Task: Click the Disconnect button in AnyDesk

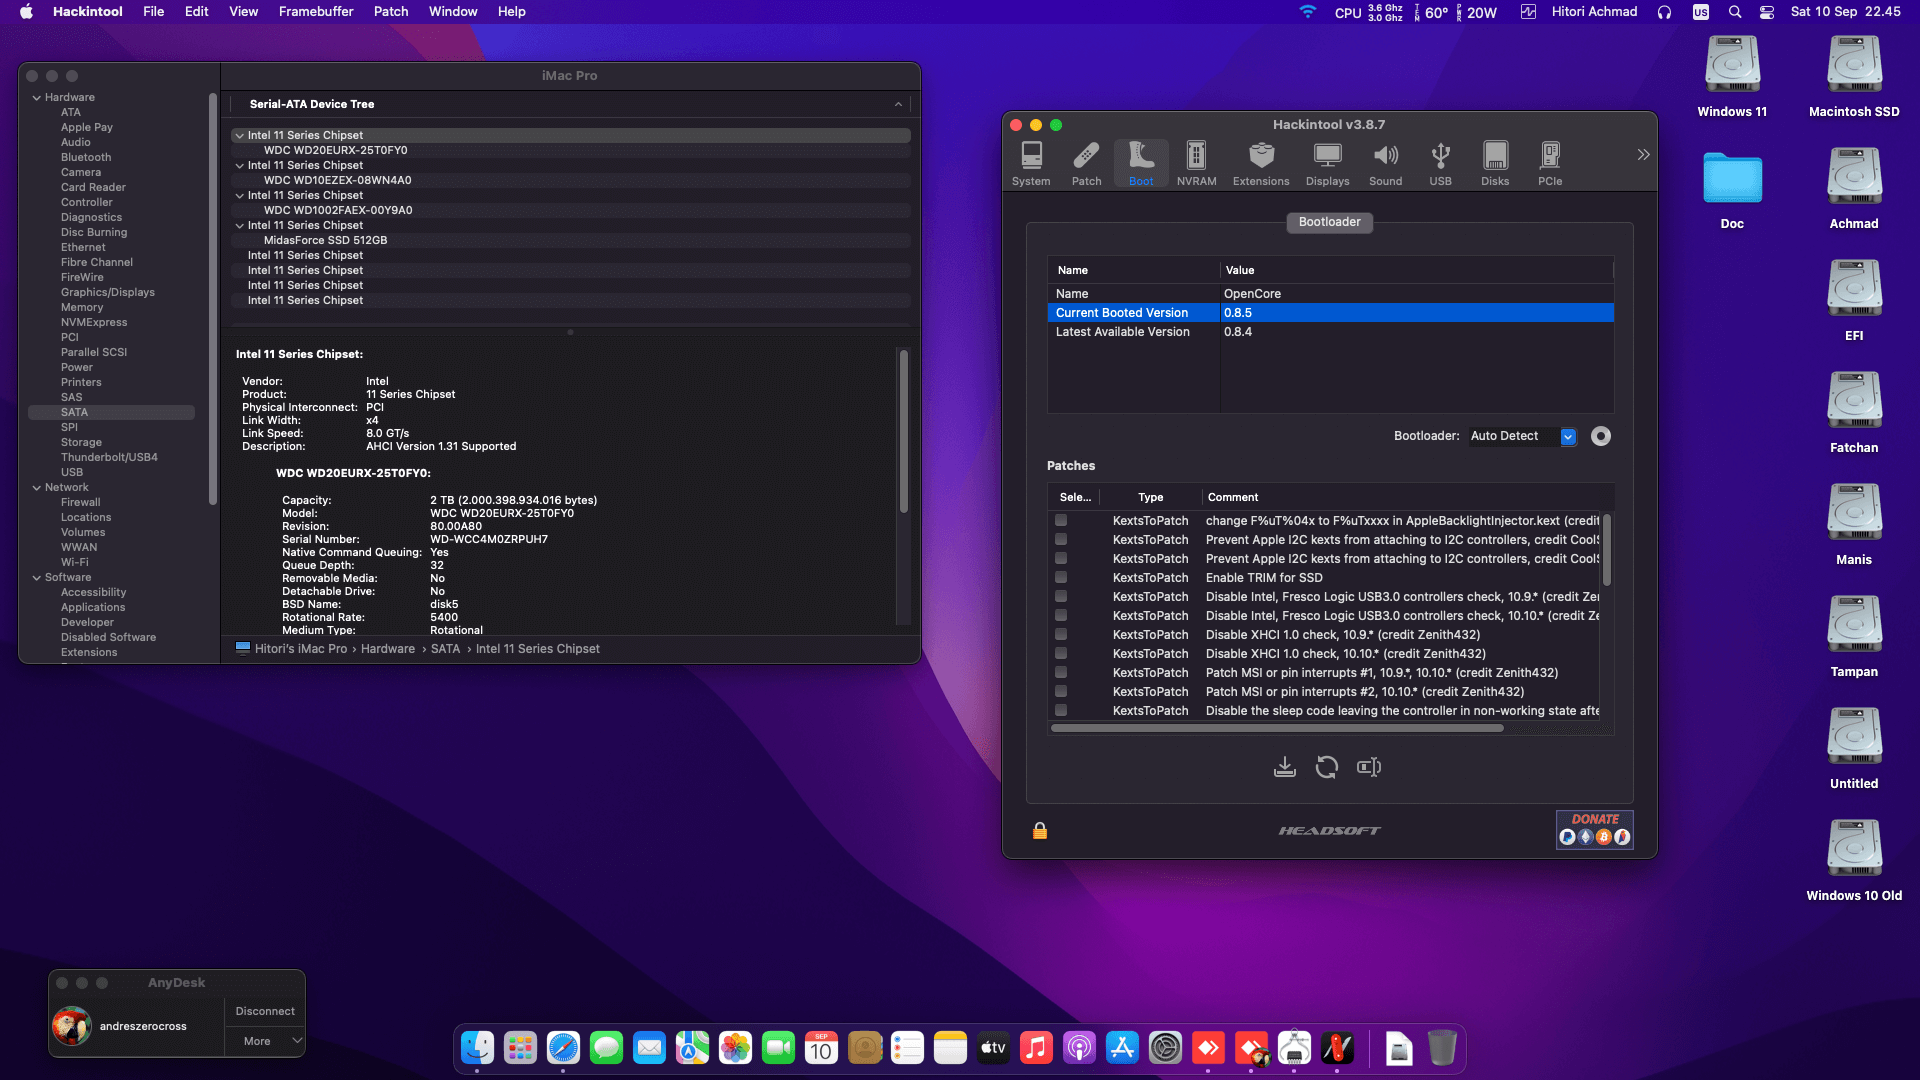Action: [265, 1012]
